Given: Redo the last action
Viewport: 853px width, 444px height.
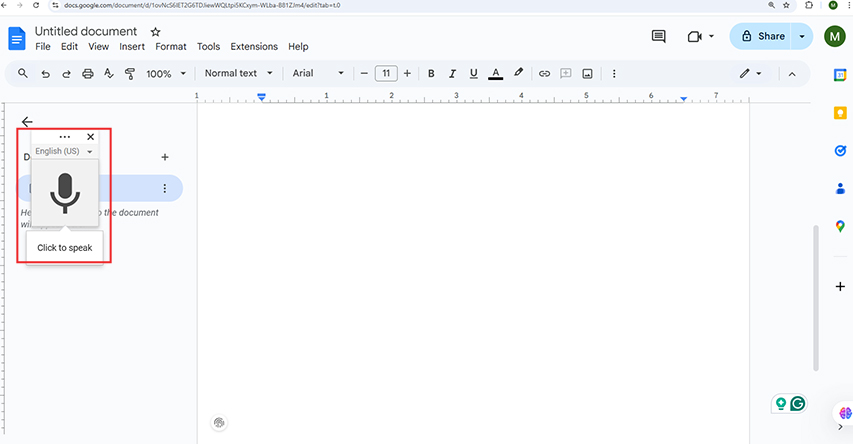Looking at the screenshot, I should (66, 73).
